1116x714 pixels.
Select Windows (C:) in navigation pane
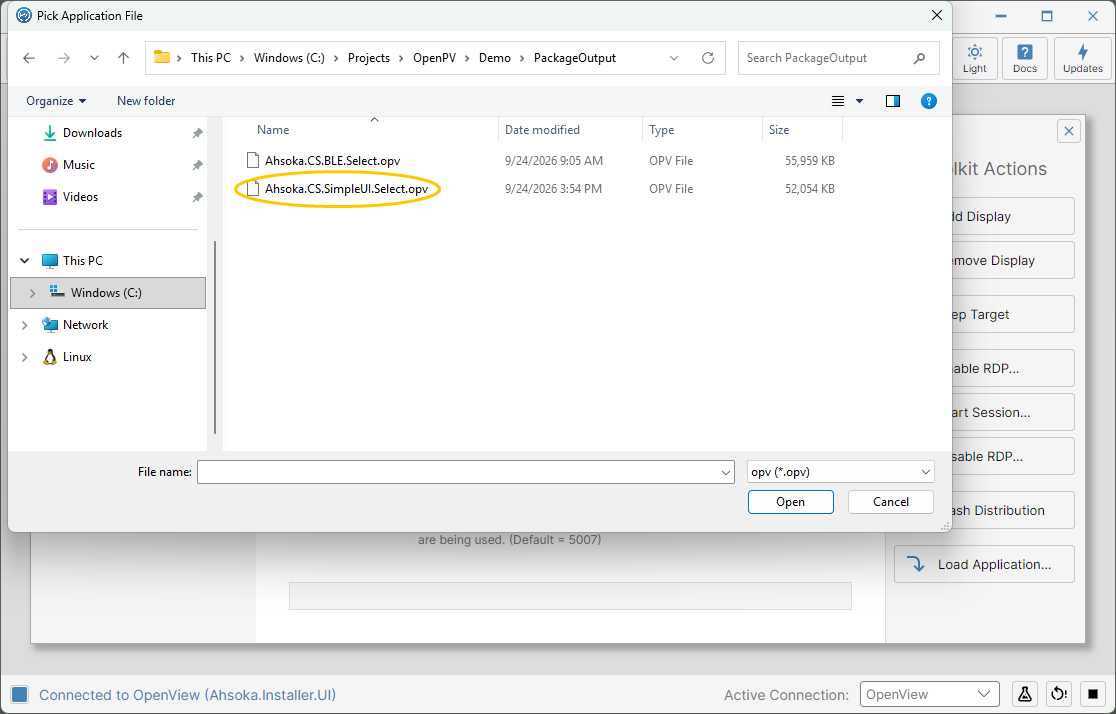tap(108, 293)
